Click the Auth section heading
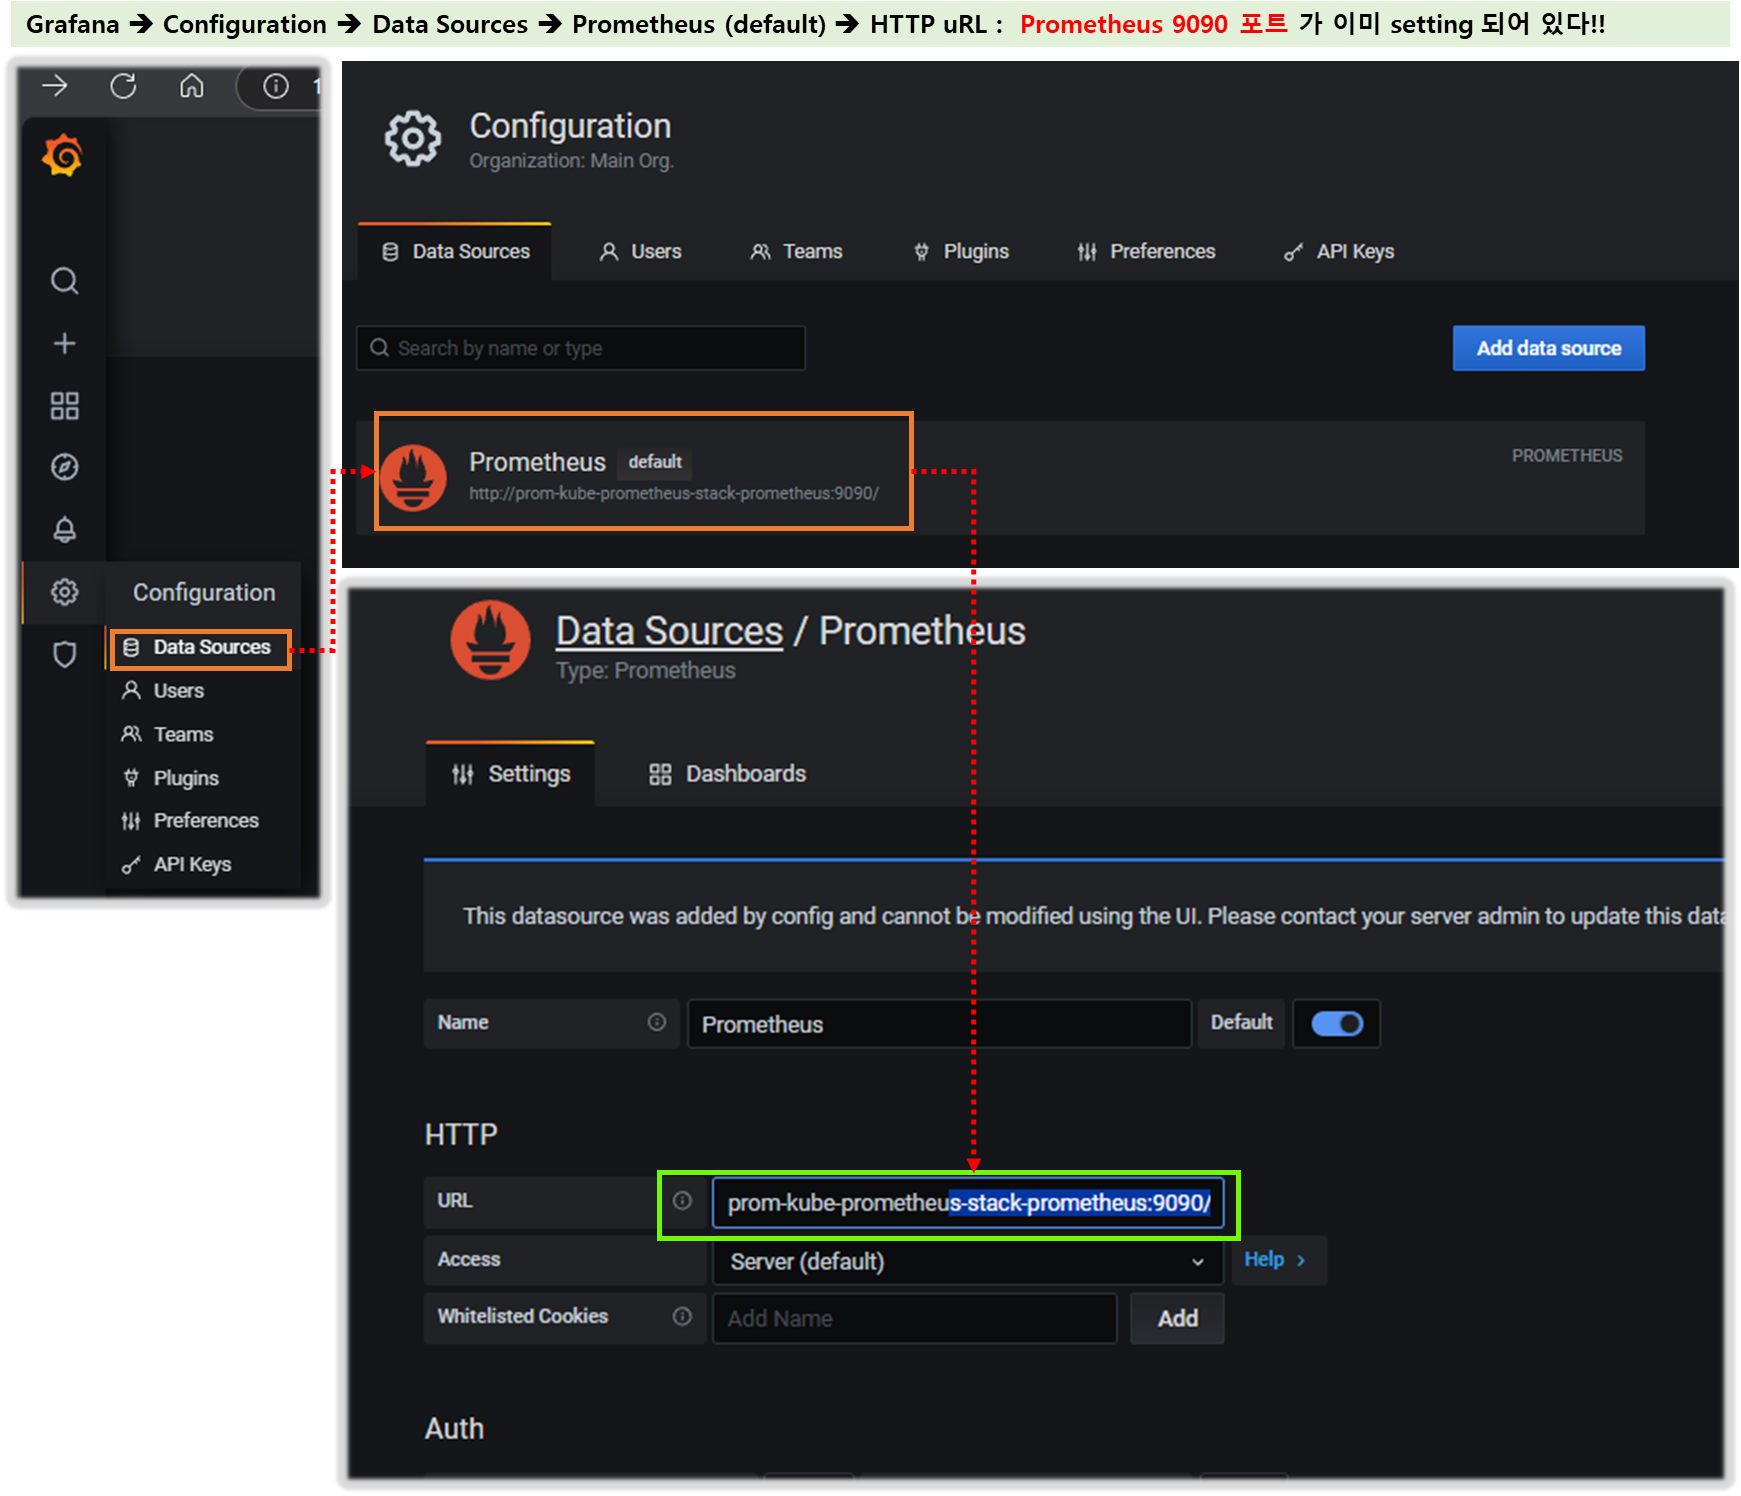 point(454,1428)
